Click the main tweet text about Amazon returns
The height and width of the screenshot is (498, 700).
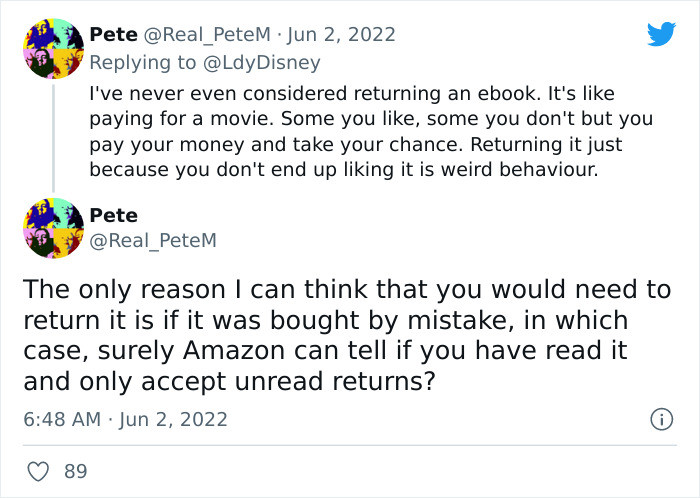click(347, 335)
